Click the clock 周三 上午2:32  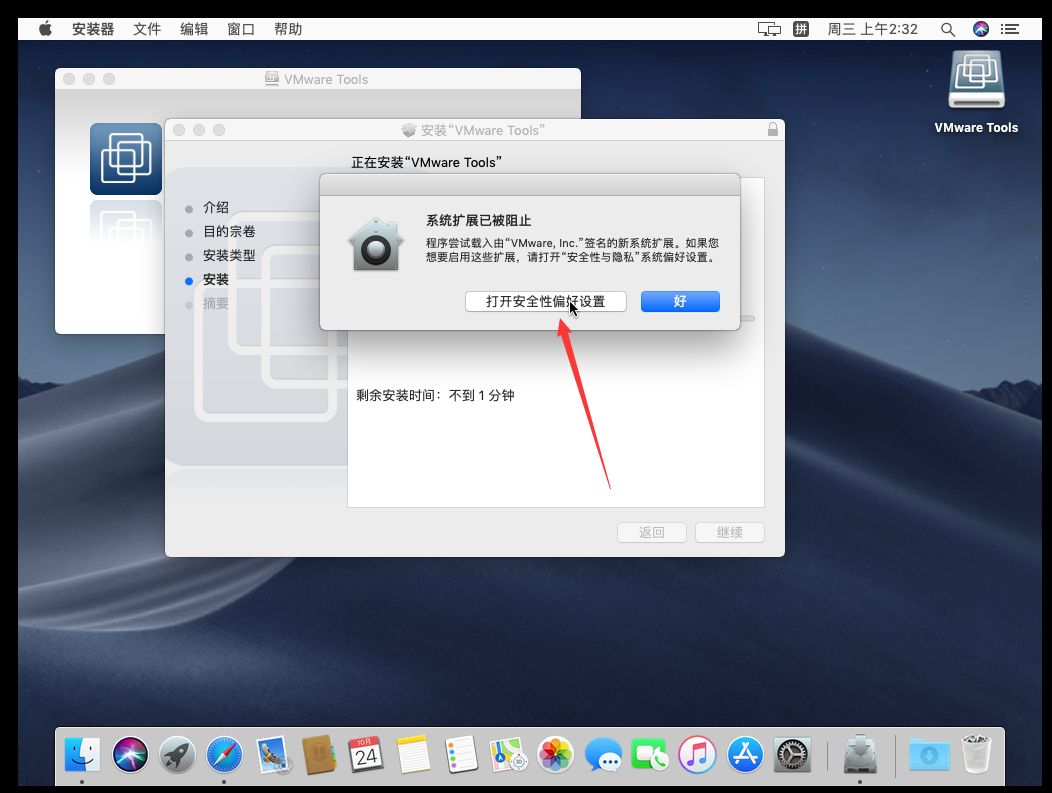coord(872,29)
